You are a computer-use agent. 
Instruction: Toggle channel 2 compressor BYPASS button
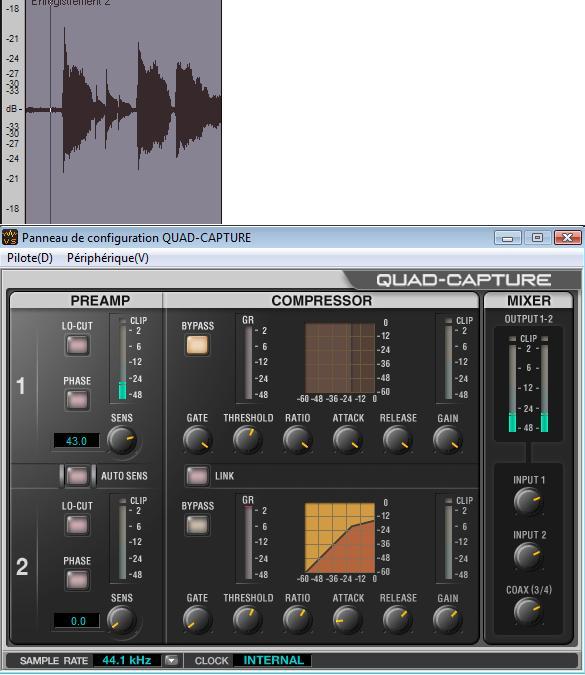pos(197,525)
